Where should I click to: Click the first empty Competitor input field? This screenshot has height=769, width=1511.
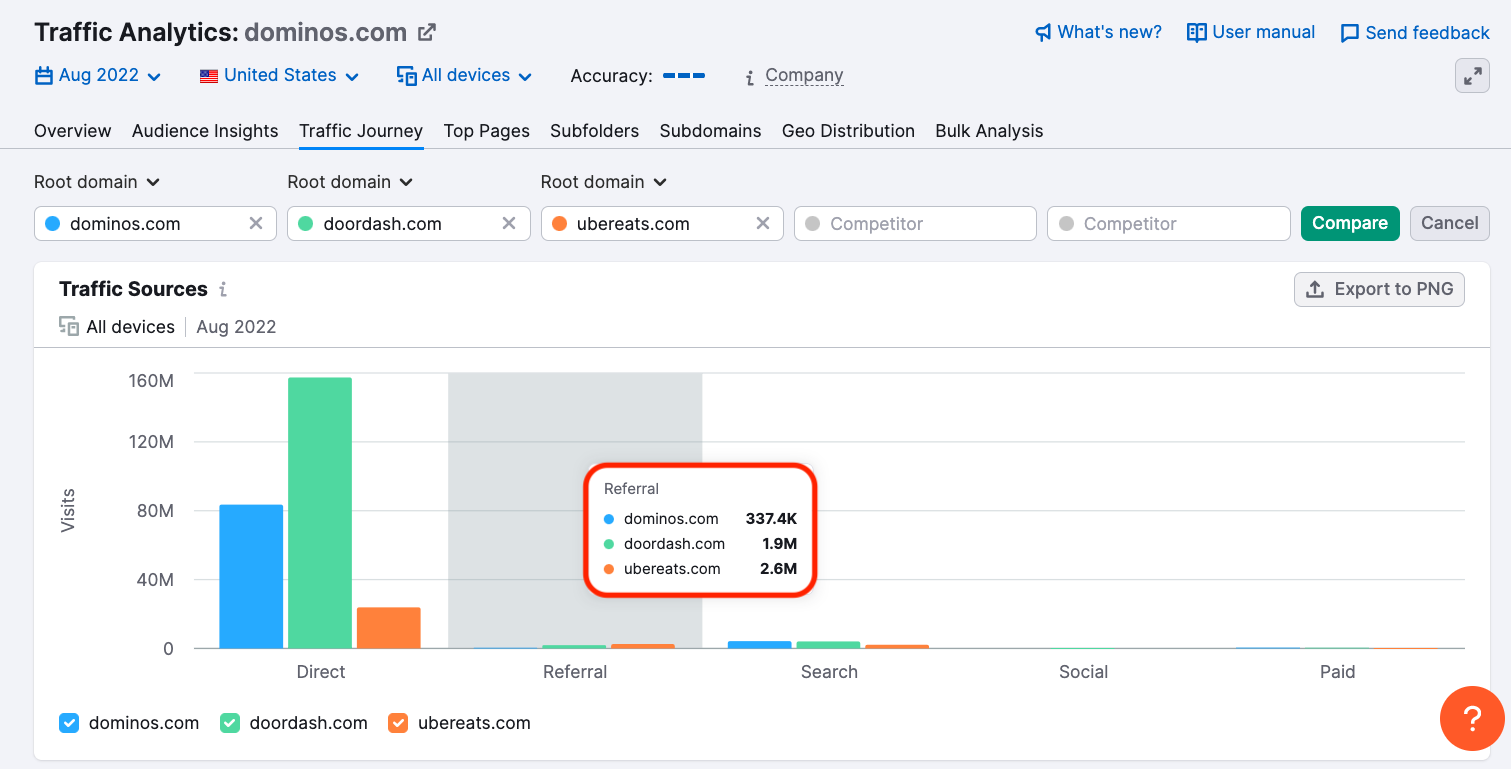tap(915, 224)
